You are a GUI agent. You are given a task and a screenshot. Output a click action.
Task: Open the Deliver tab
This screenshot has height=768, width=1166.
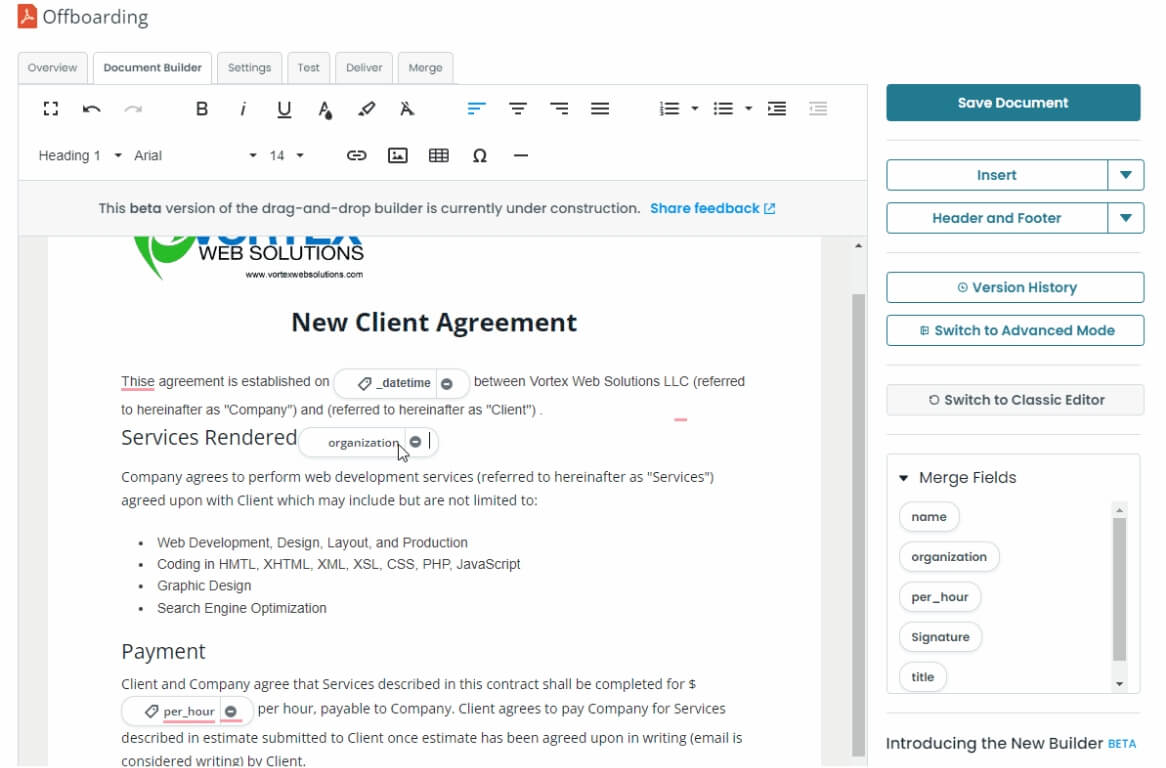[x=364, y=67]
